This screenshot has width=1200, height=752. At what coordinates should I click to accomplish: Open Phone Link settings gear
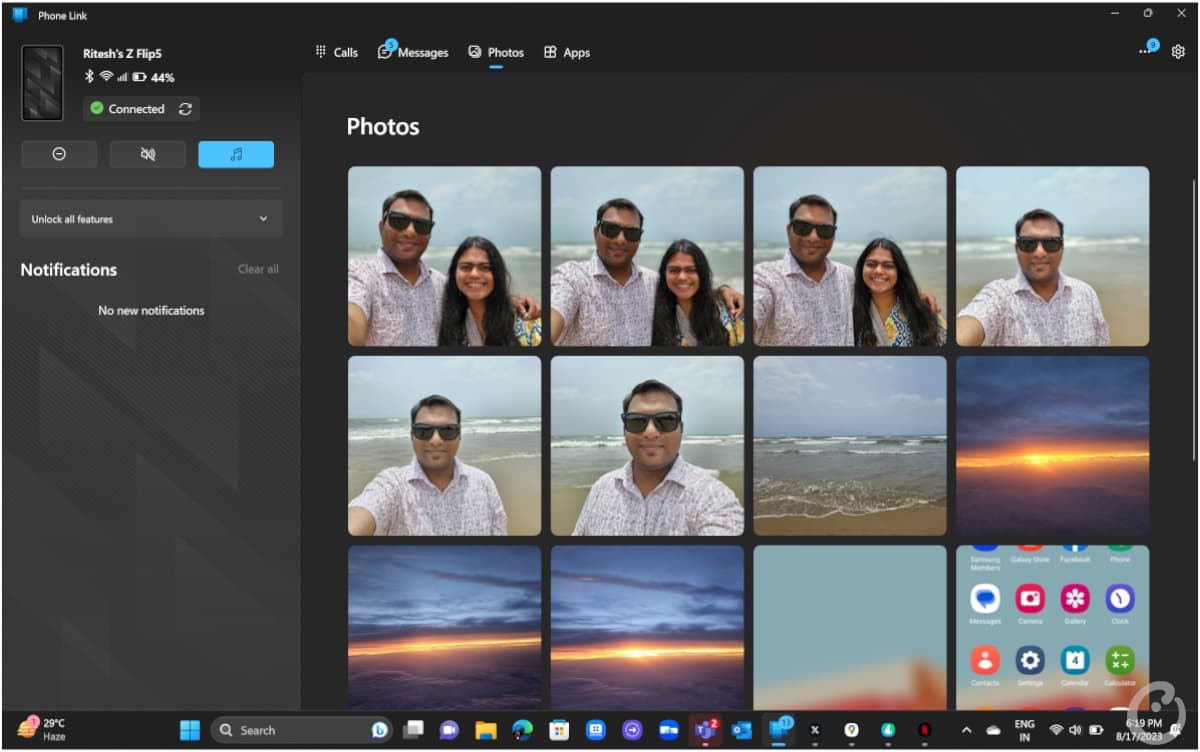[1178, 52]
